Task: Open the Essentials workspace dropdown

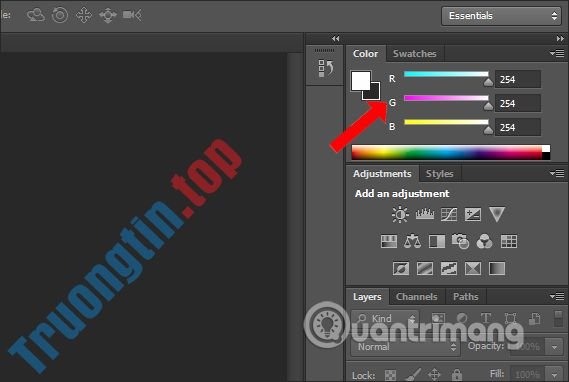Action: click(502, 16)
